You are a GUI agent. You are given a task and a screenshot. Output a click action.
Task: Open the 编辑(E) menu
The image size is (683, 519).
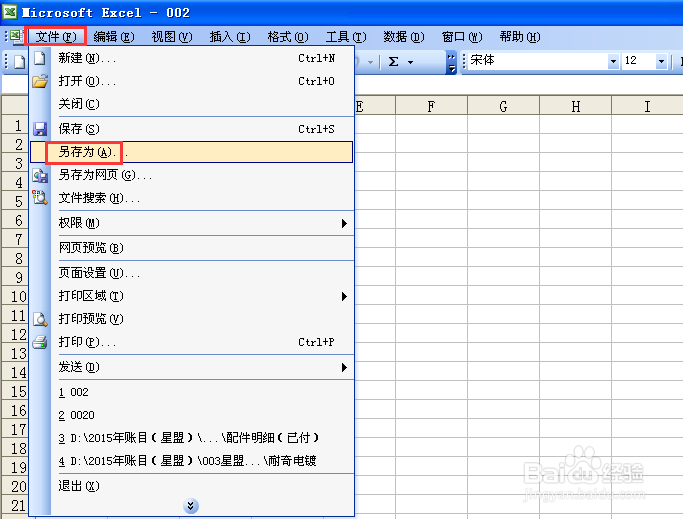tap(114, 37)
